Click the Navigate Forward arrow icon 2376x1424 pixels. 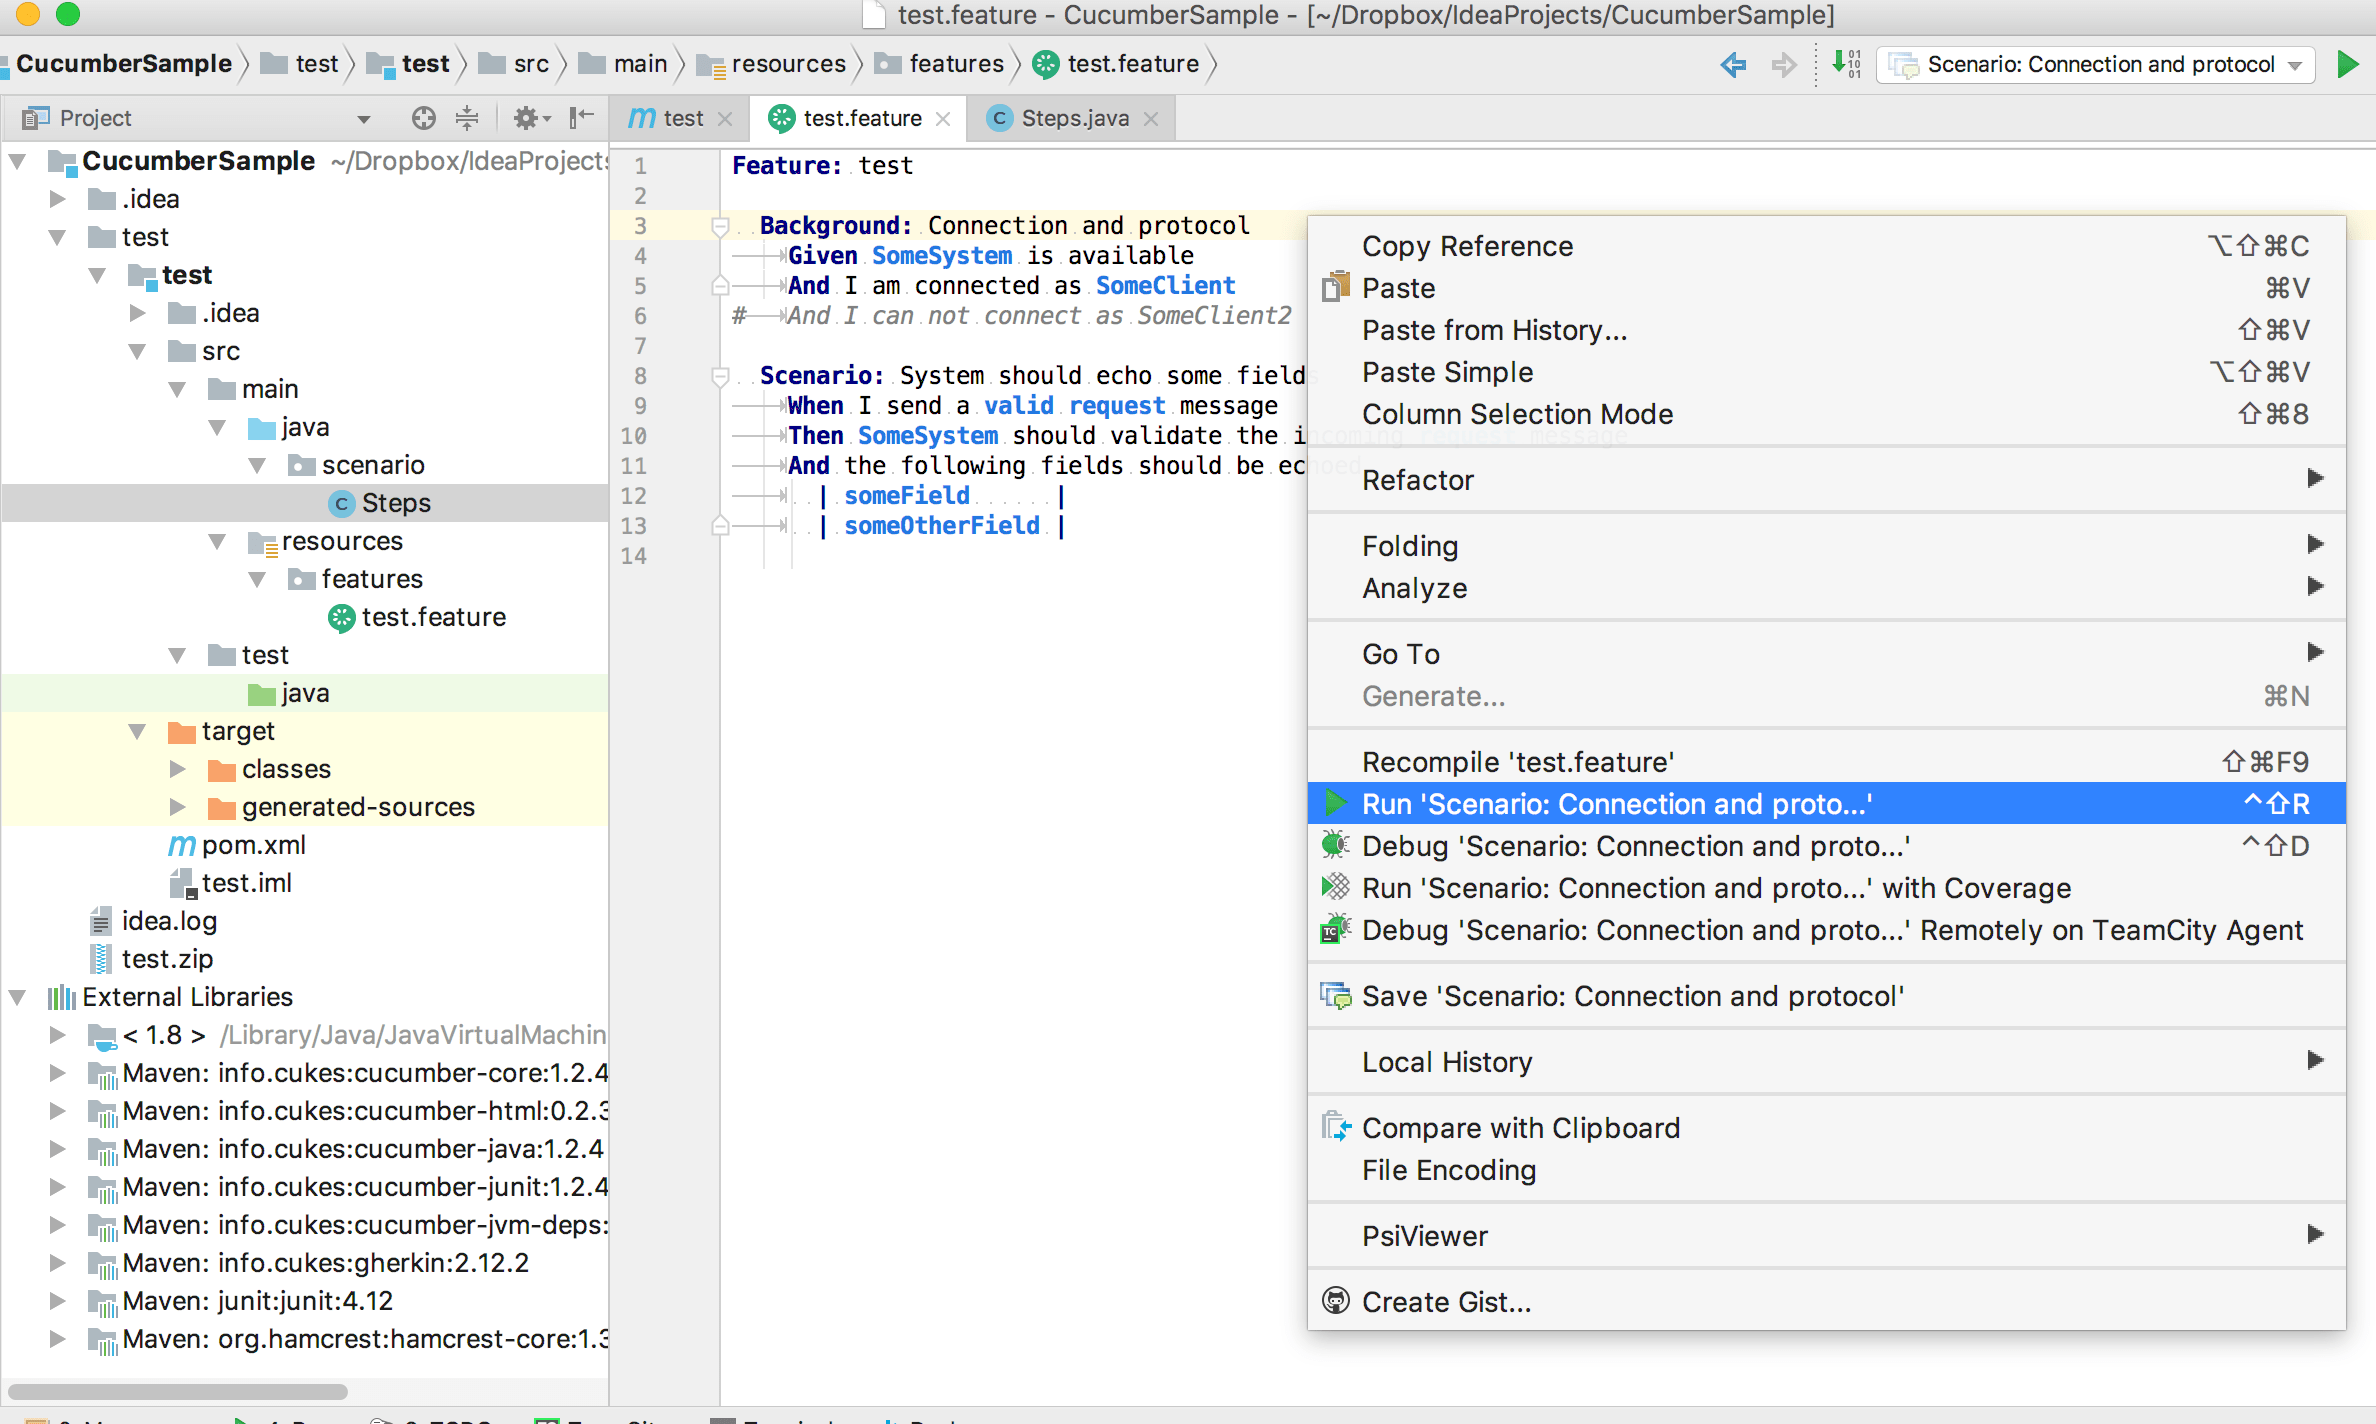pos(1785,65)
